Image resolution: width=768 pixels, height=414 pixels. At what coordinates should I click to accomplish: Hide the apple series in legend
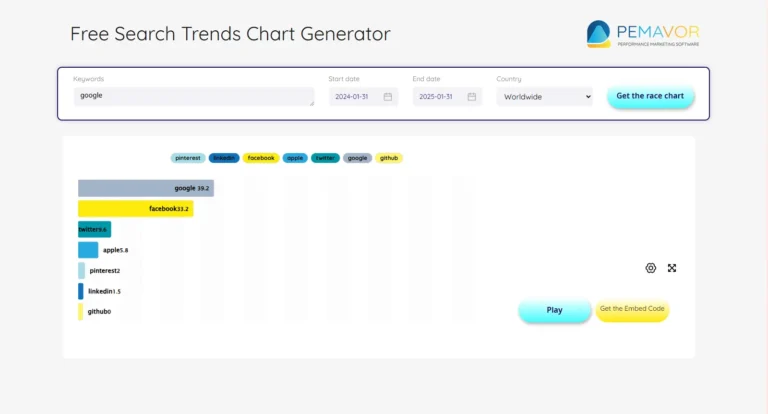click(x=295, y=158)
